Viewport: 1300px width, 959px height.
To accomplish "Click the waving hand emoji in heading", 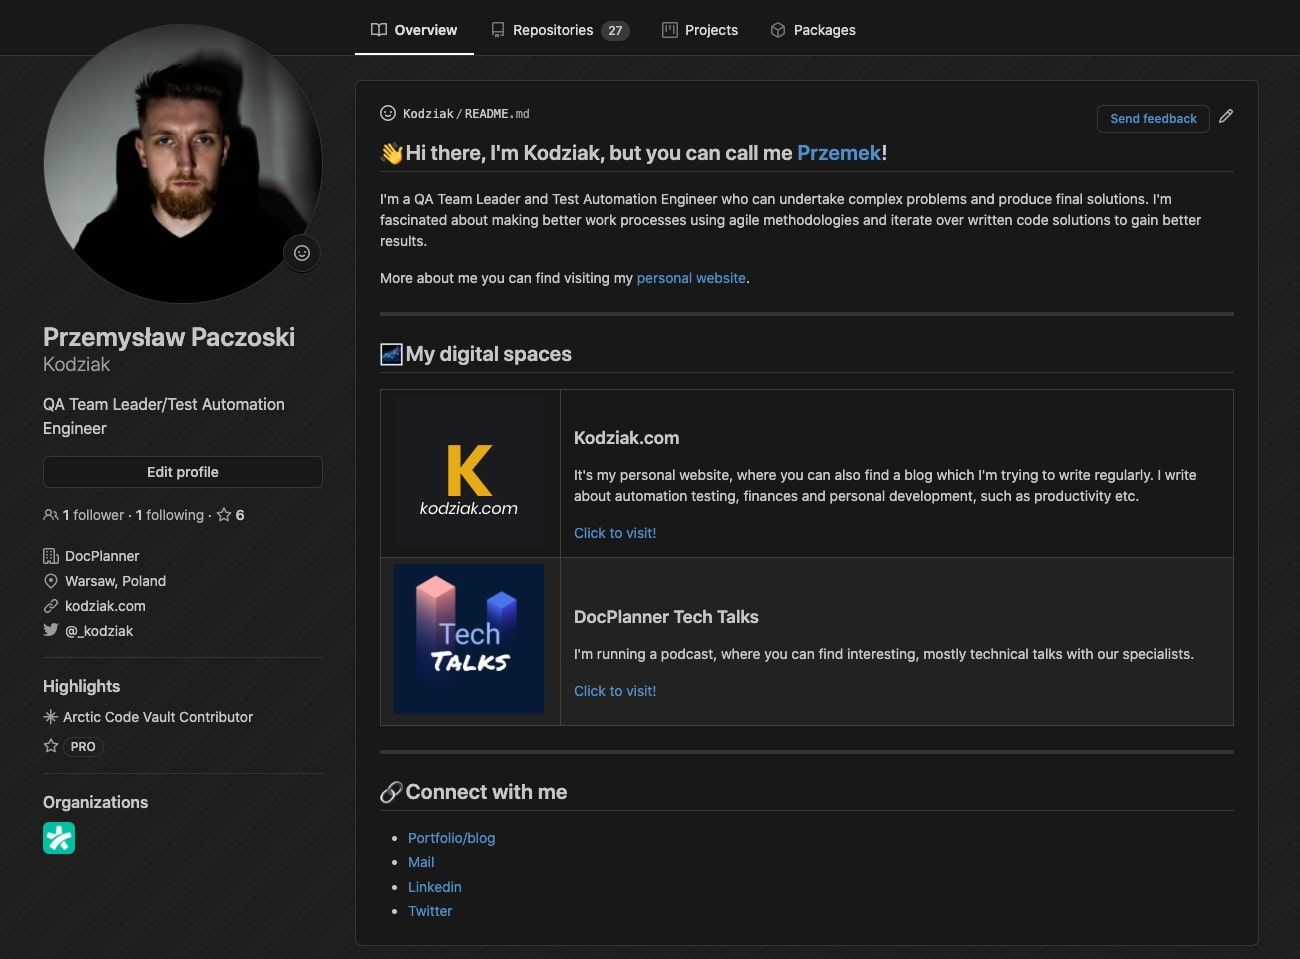I will pos(392,153).
